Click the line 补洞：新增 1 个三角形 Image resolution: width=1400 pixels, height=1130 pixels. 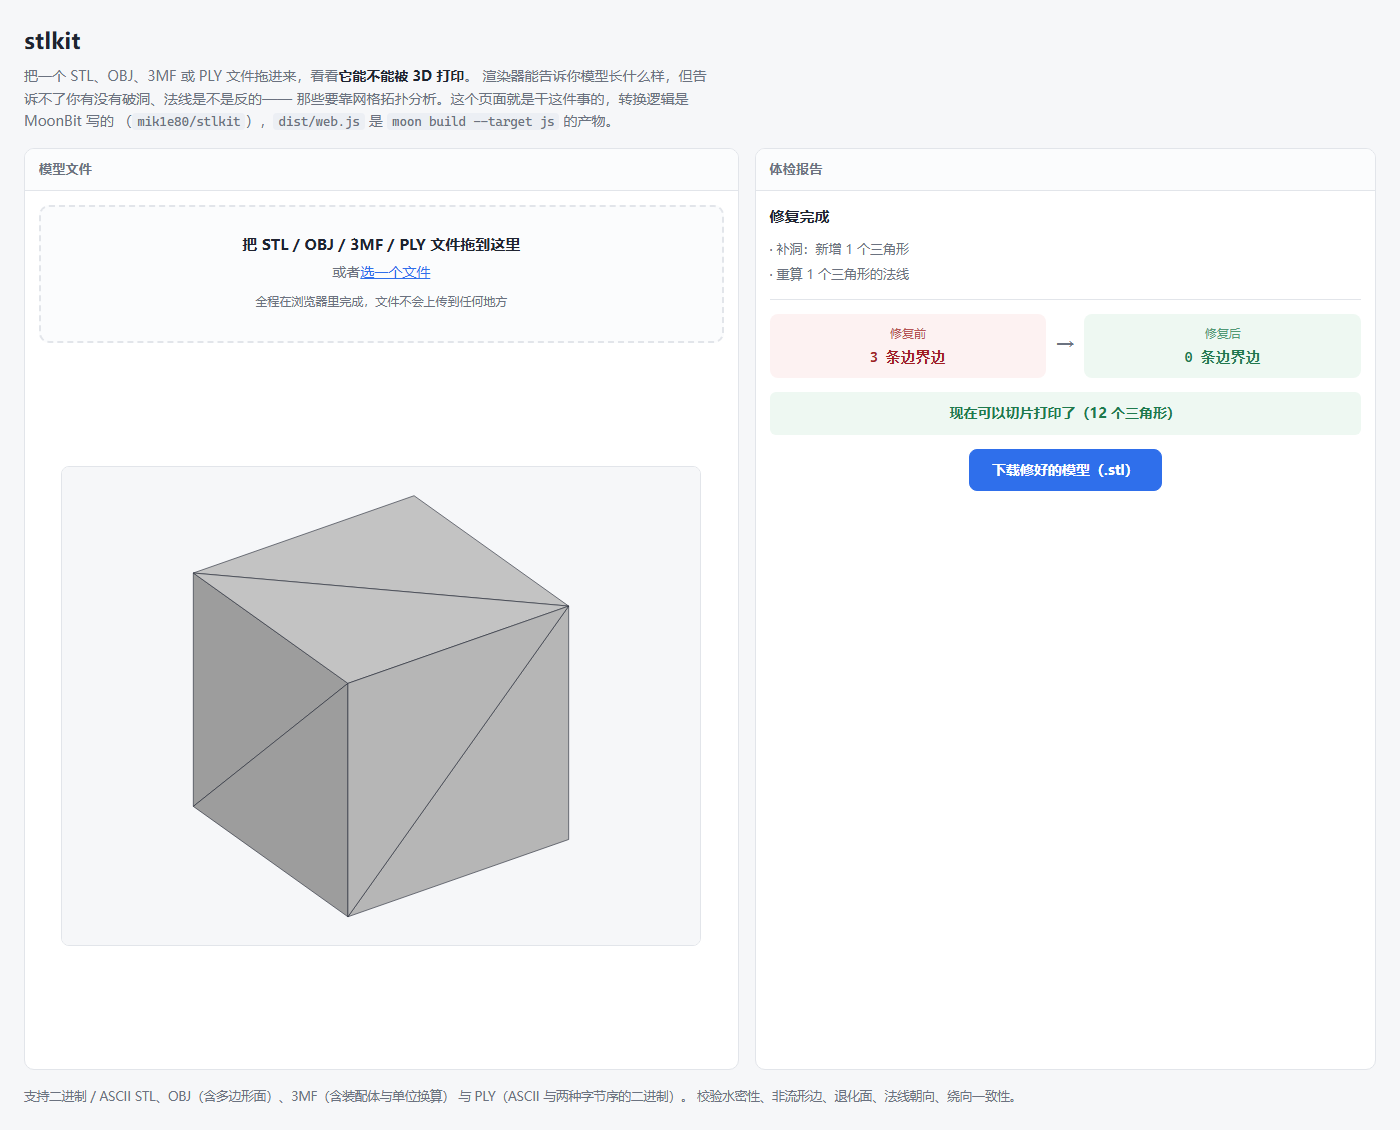pos(839,249)
